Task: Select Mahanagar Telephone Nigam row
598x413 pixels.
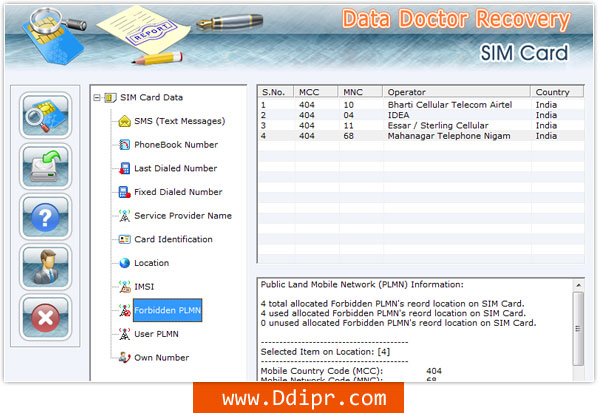Action: (421, 136)
